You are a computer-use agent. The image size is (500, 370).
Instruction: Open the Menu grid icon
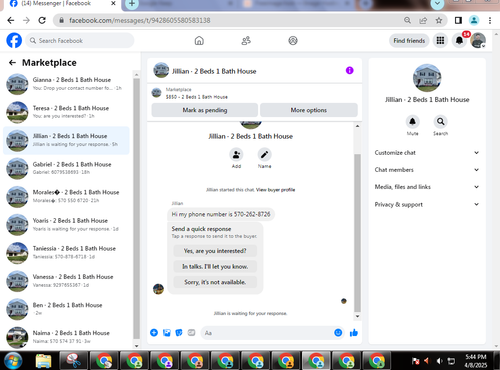440,41
